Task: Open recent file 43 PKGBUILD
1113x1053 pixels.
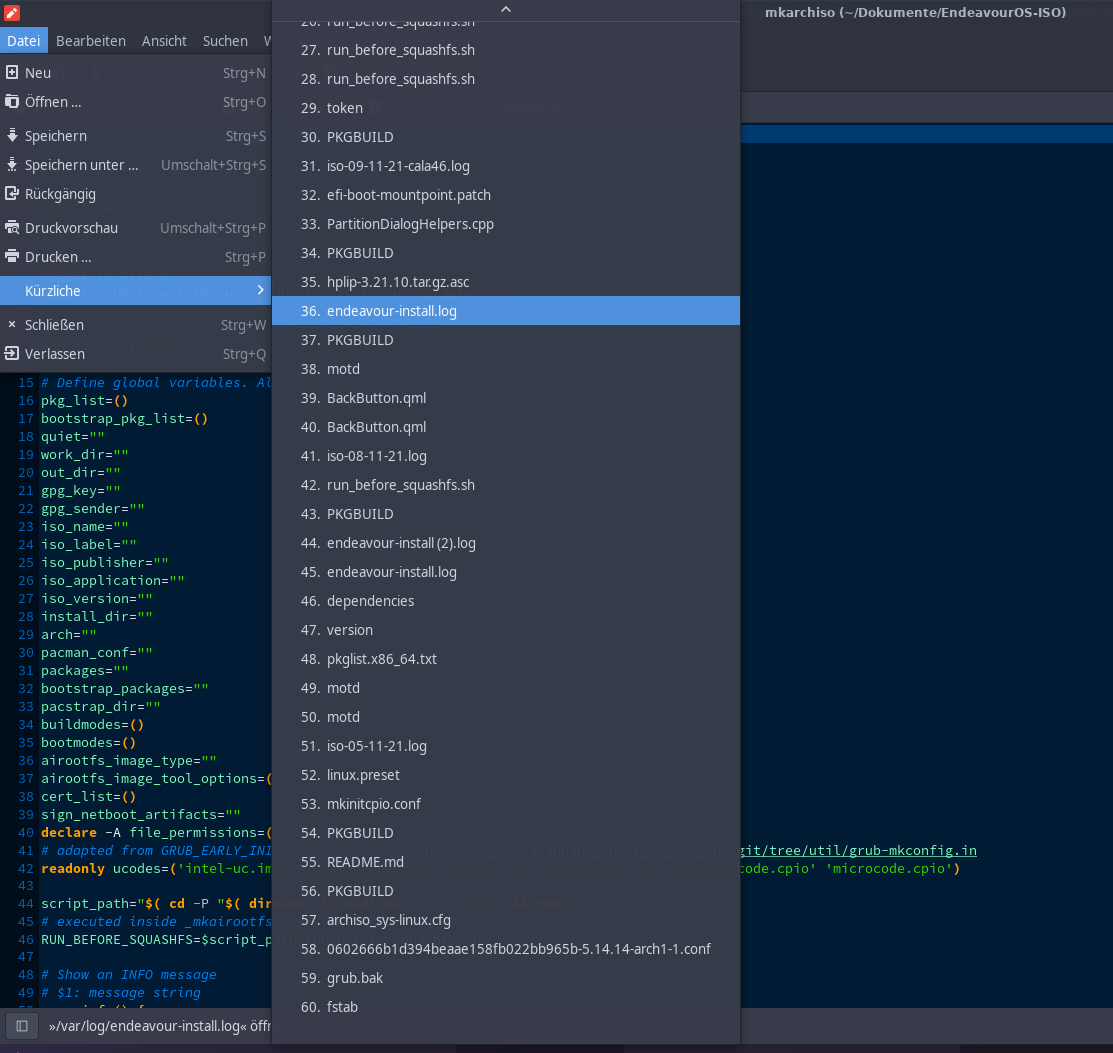Action: click(x=505, y=514)
